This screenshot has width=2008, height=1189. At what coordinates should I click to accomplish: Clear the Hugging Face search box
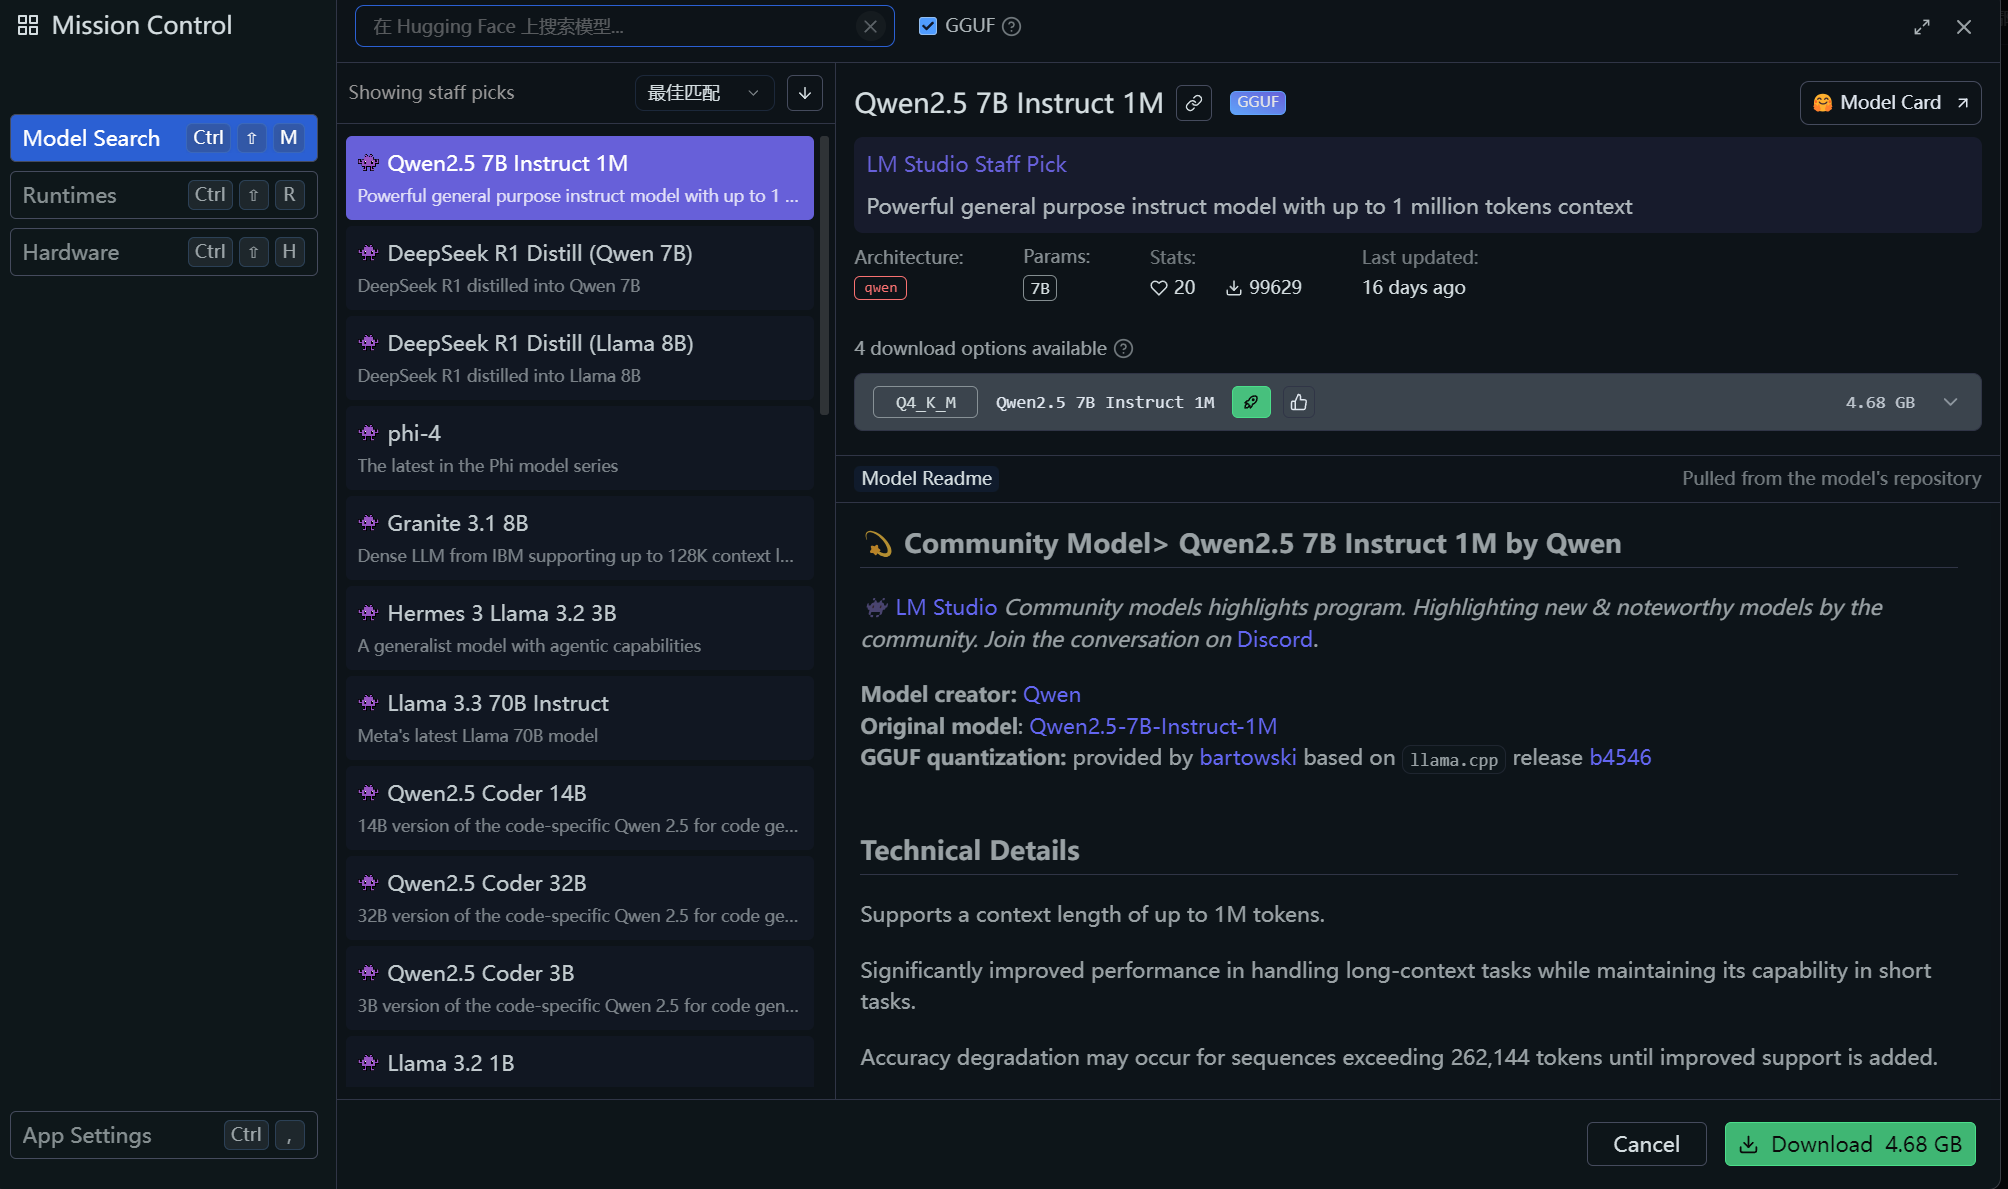870,27
